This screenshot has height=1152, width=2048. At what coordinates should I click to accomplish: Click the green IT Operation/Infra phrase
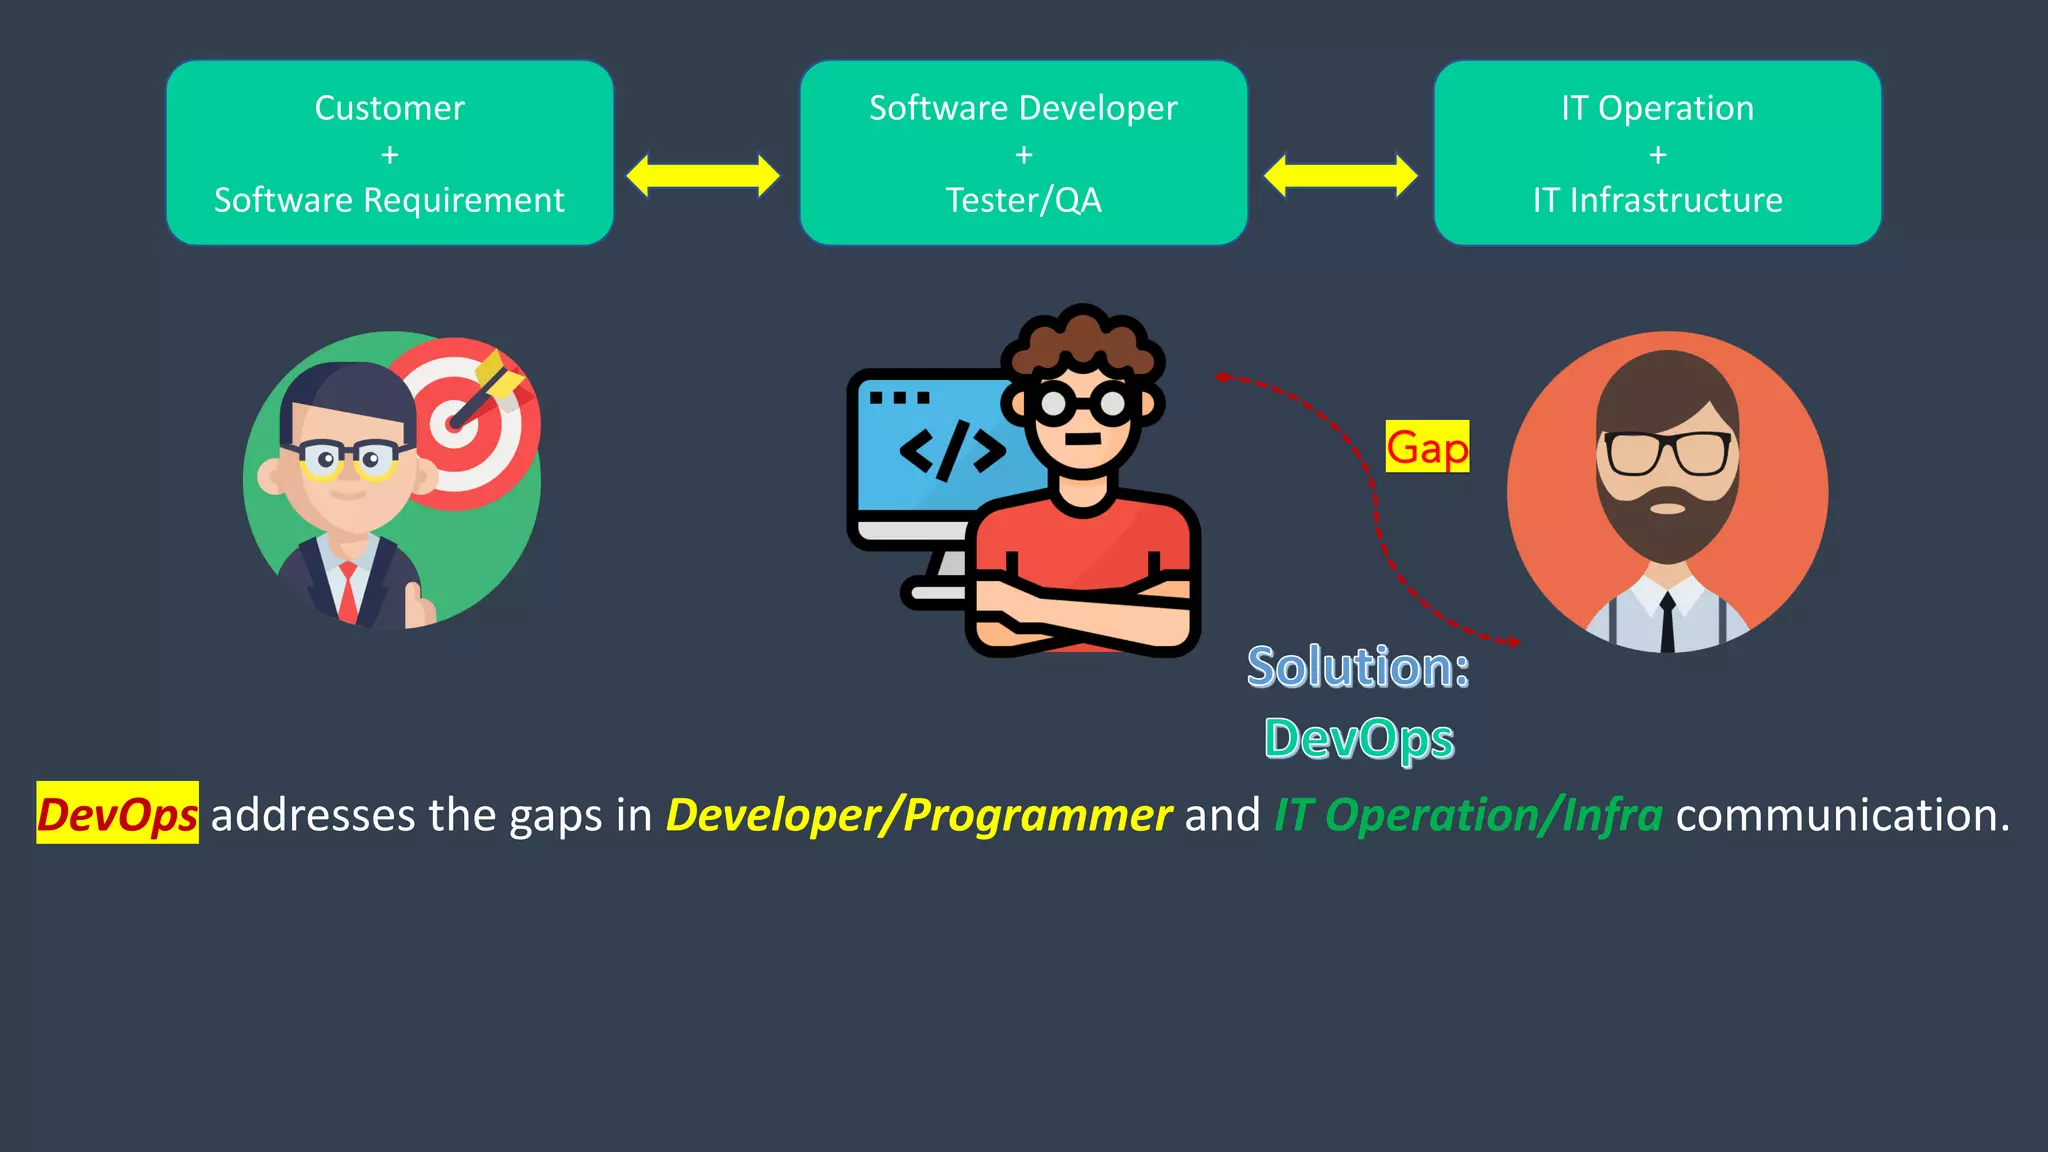pos(1468,815)
